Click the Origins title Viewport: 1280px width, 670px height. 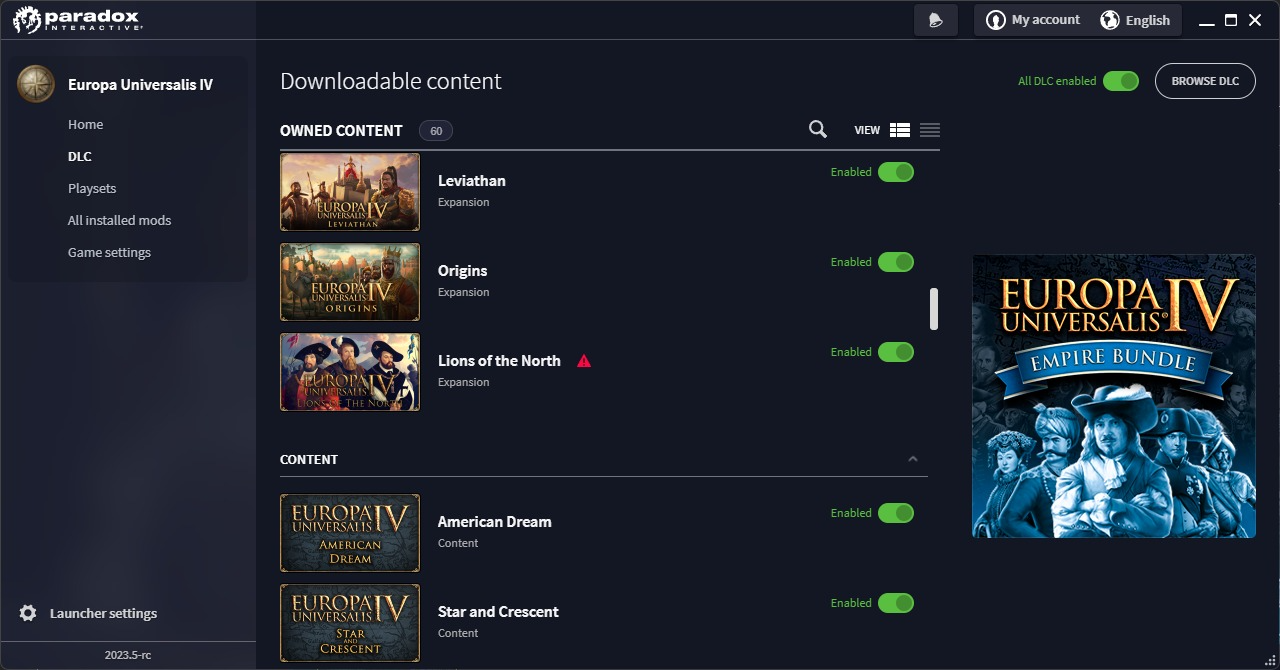tap(463, 271)
